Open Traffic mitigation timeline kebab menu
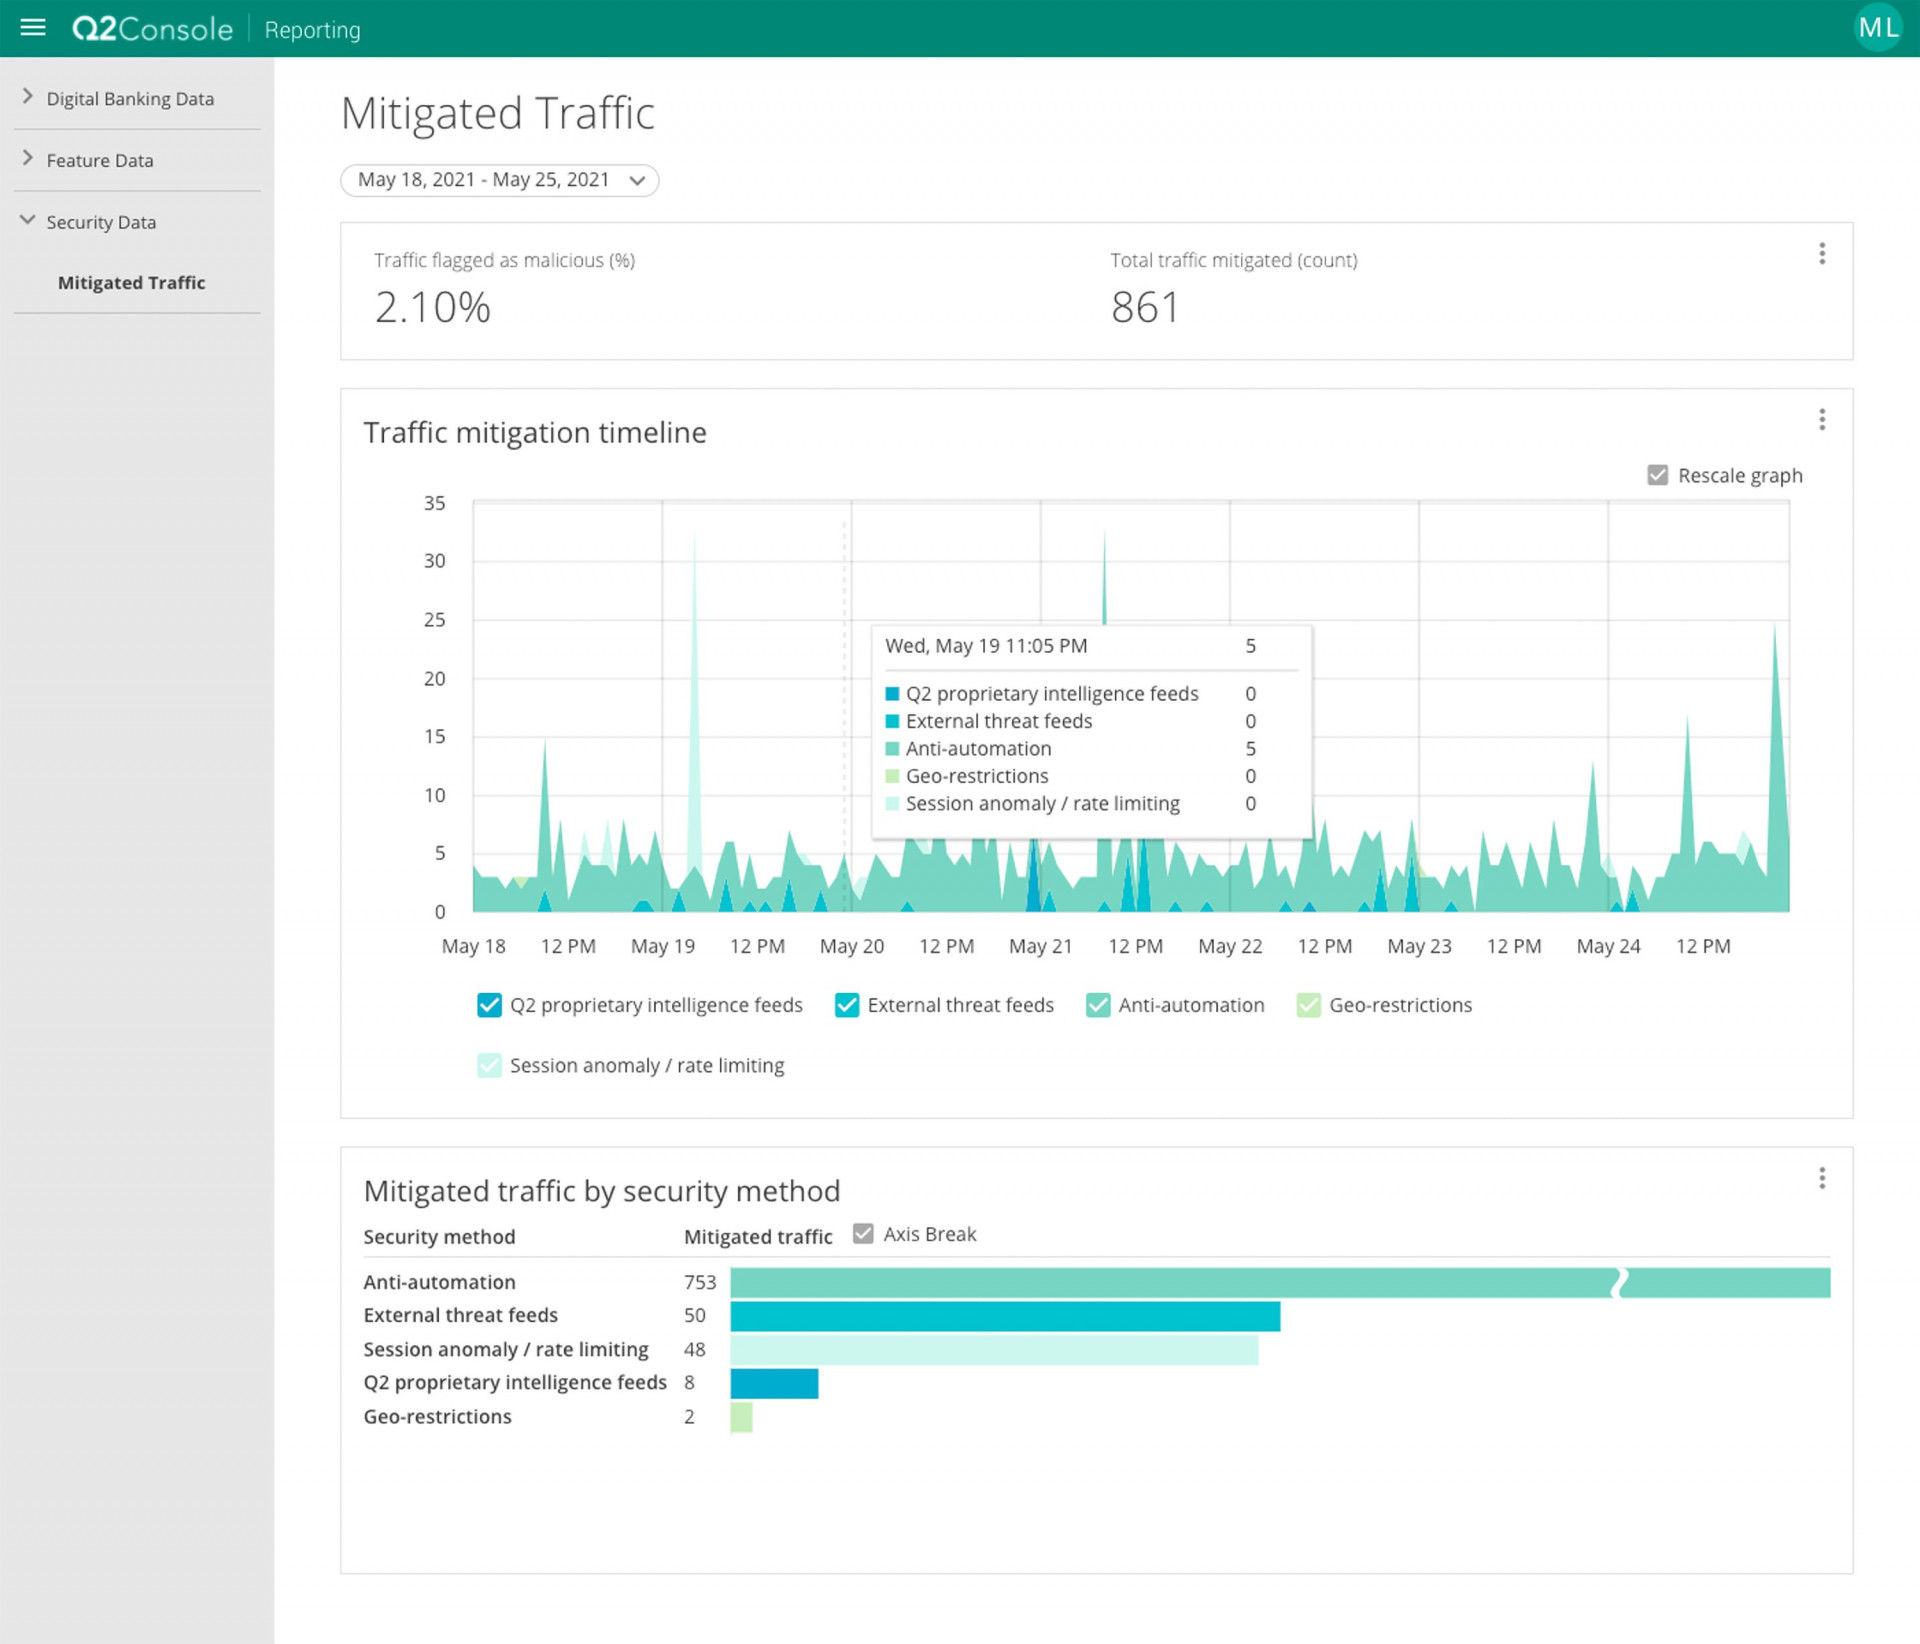 [x=1821, y=420]
